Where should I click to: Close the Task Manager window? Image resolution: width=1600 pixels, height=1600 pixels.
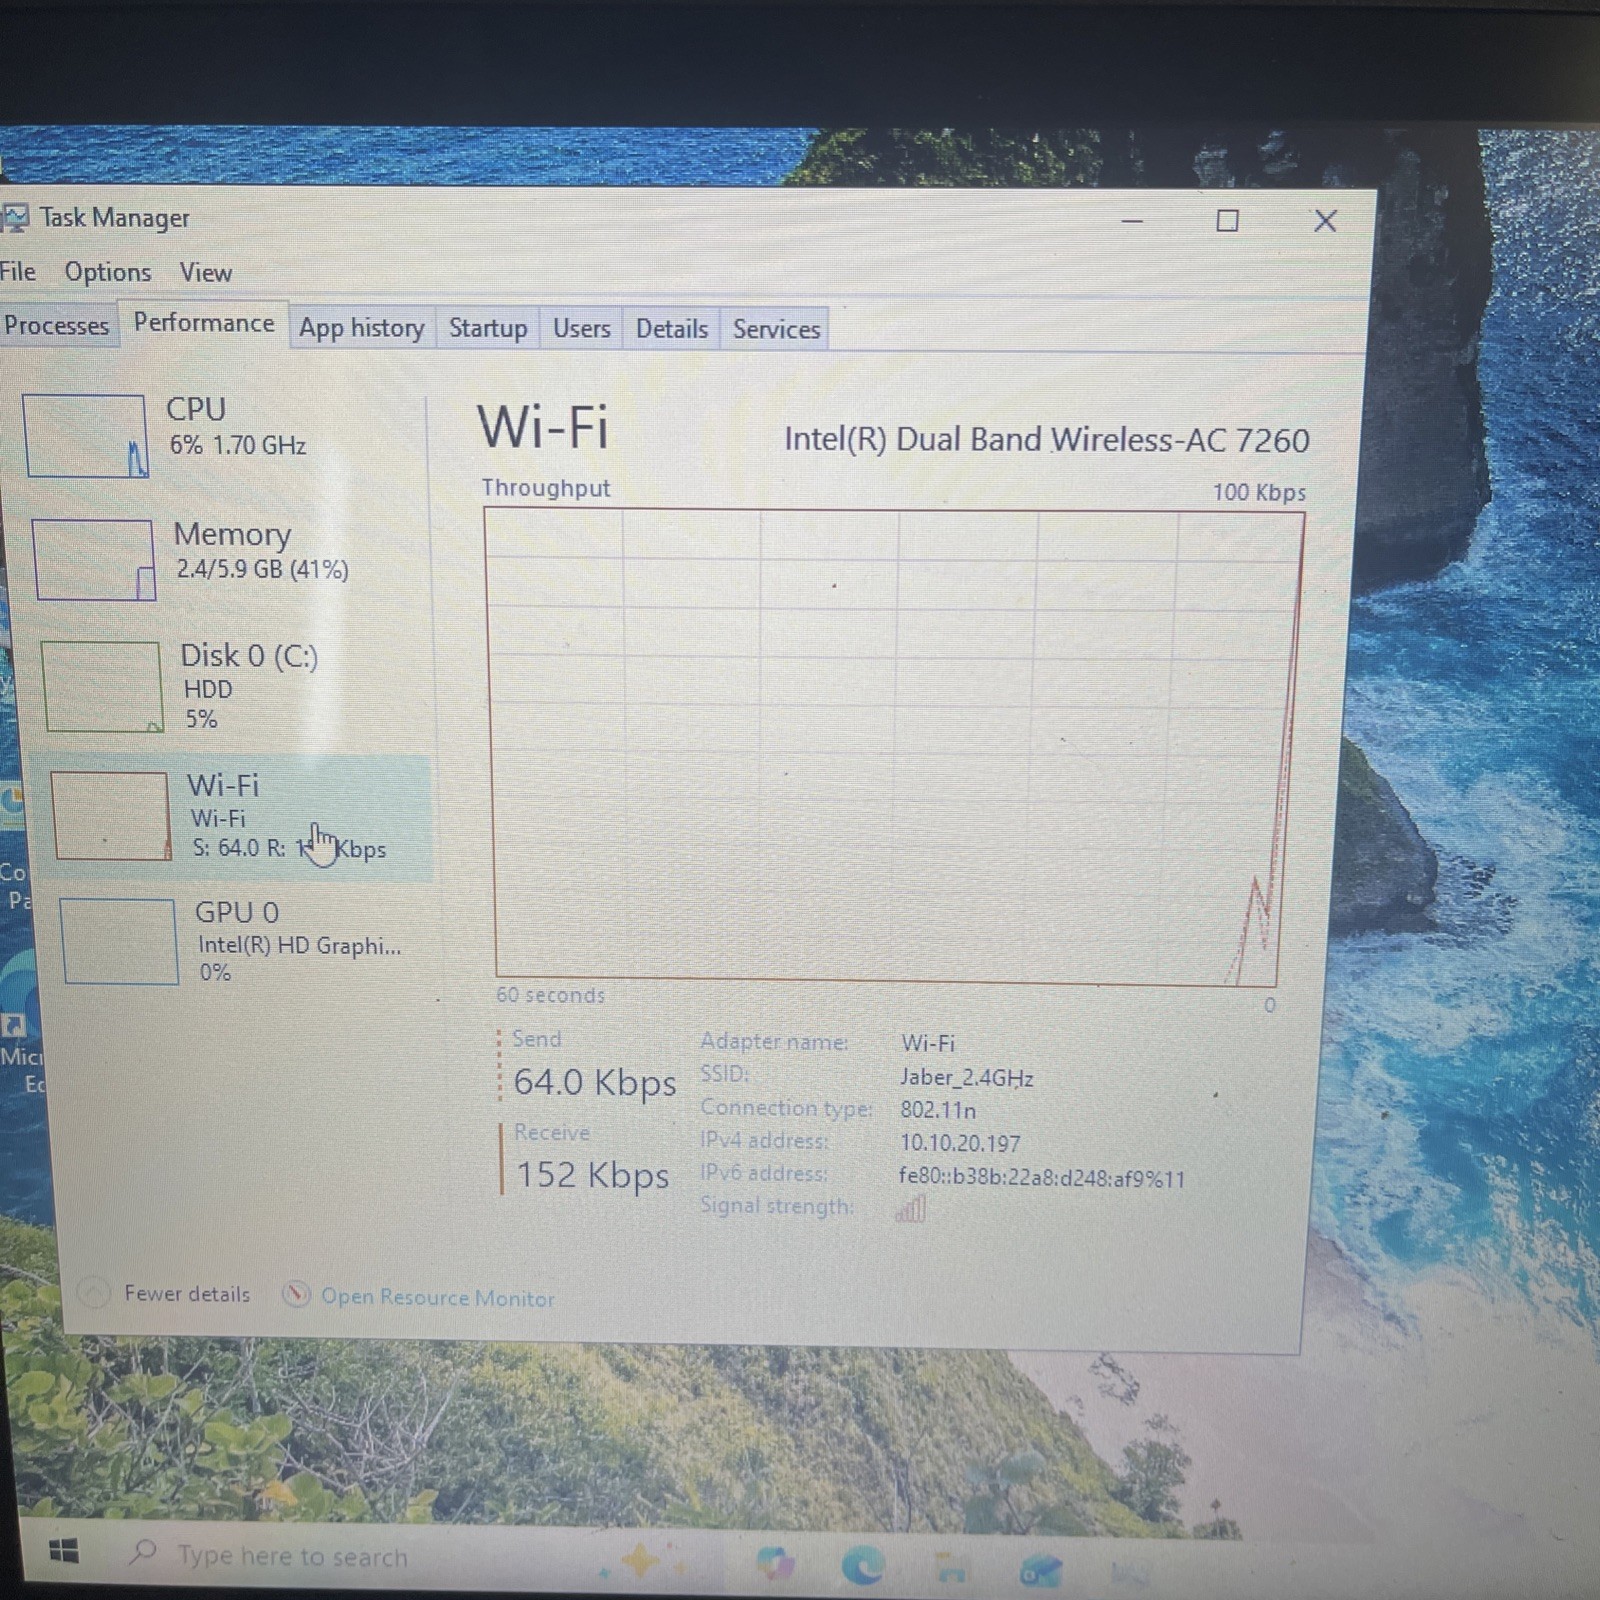coord(1325,221)
